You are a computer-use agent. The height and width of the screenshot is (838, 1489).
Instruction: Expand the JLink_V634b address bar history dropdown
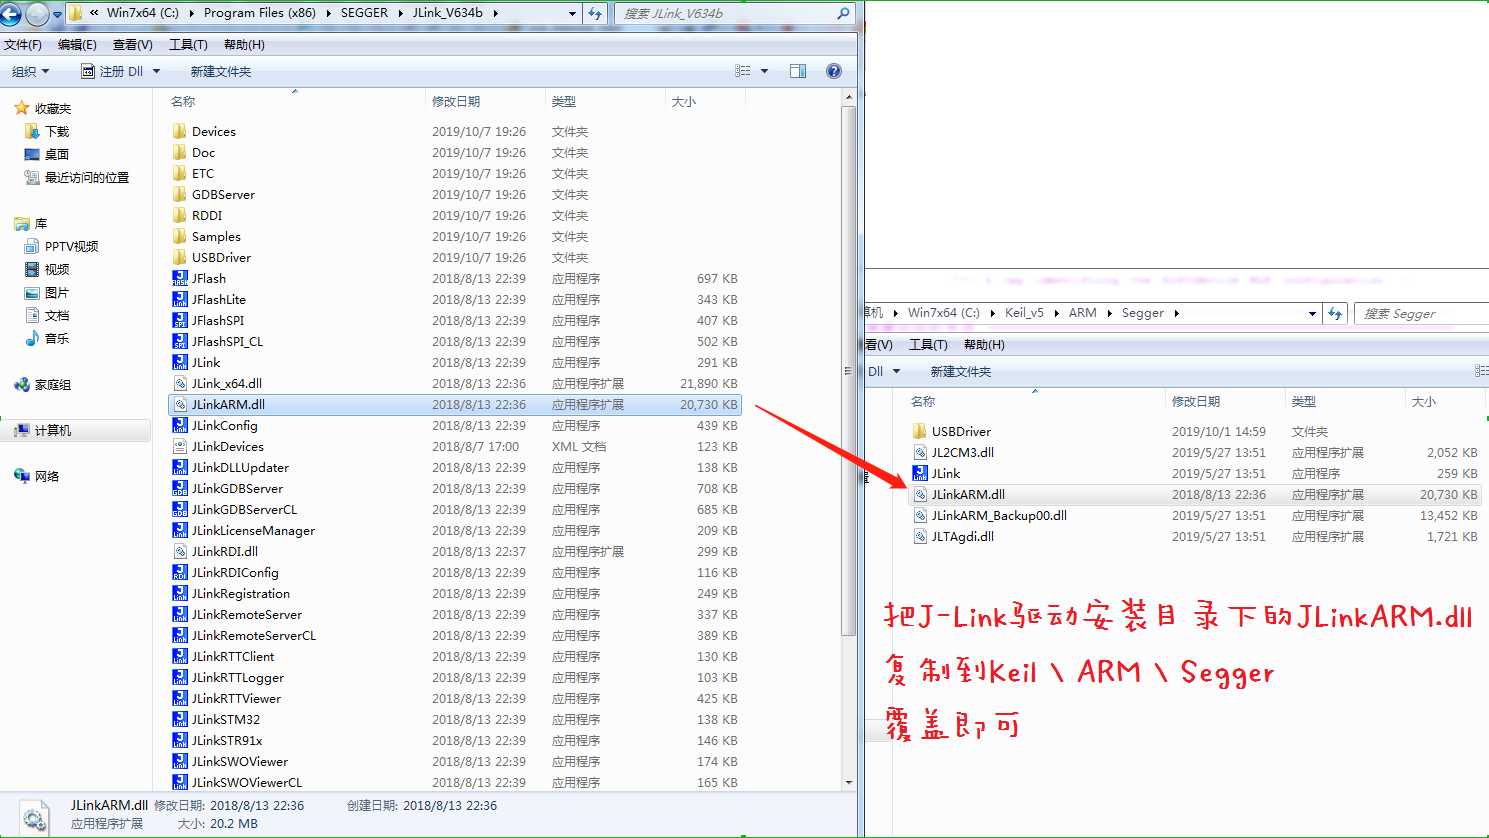coord(572,13)
